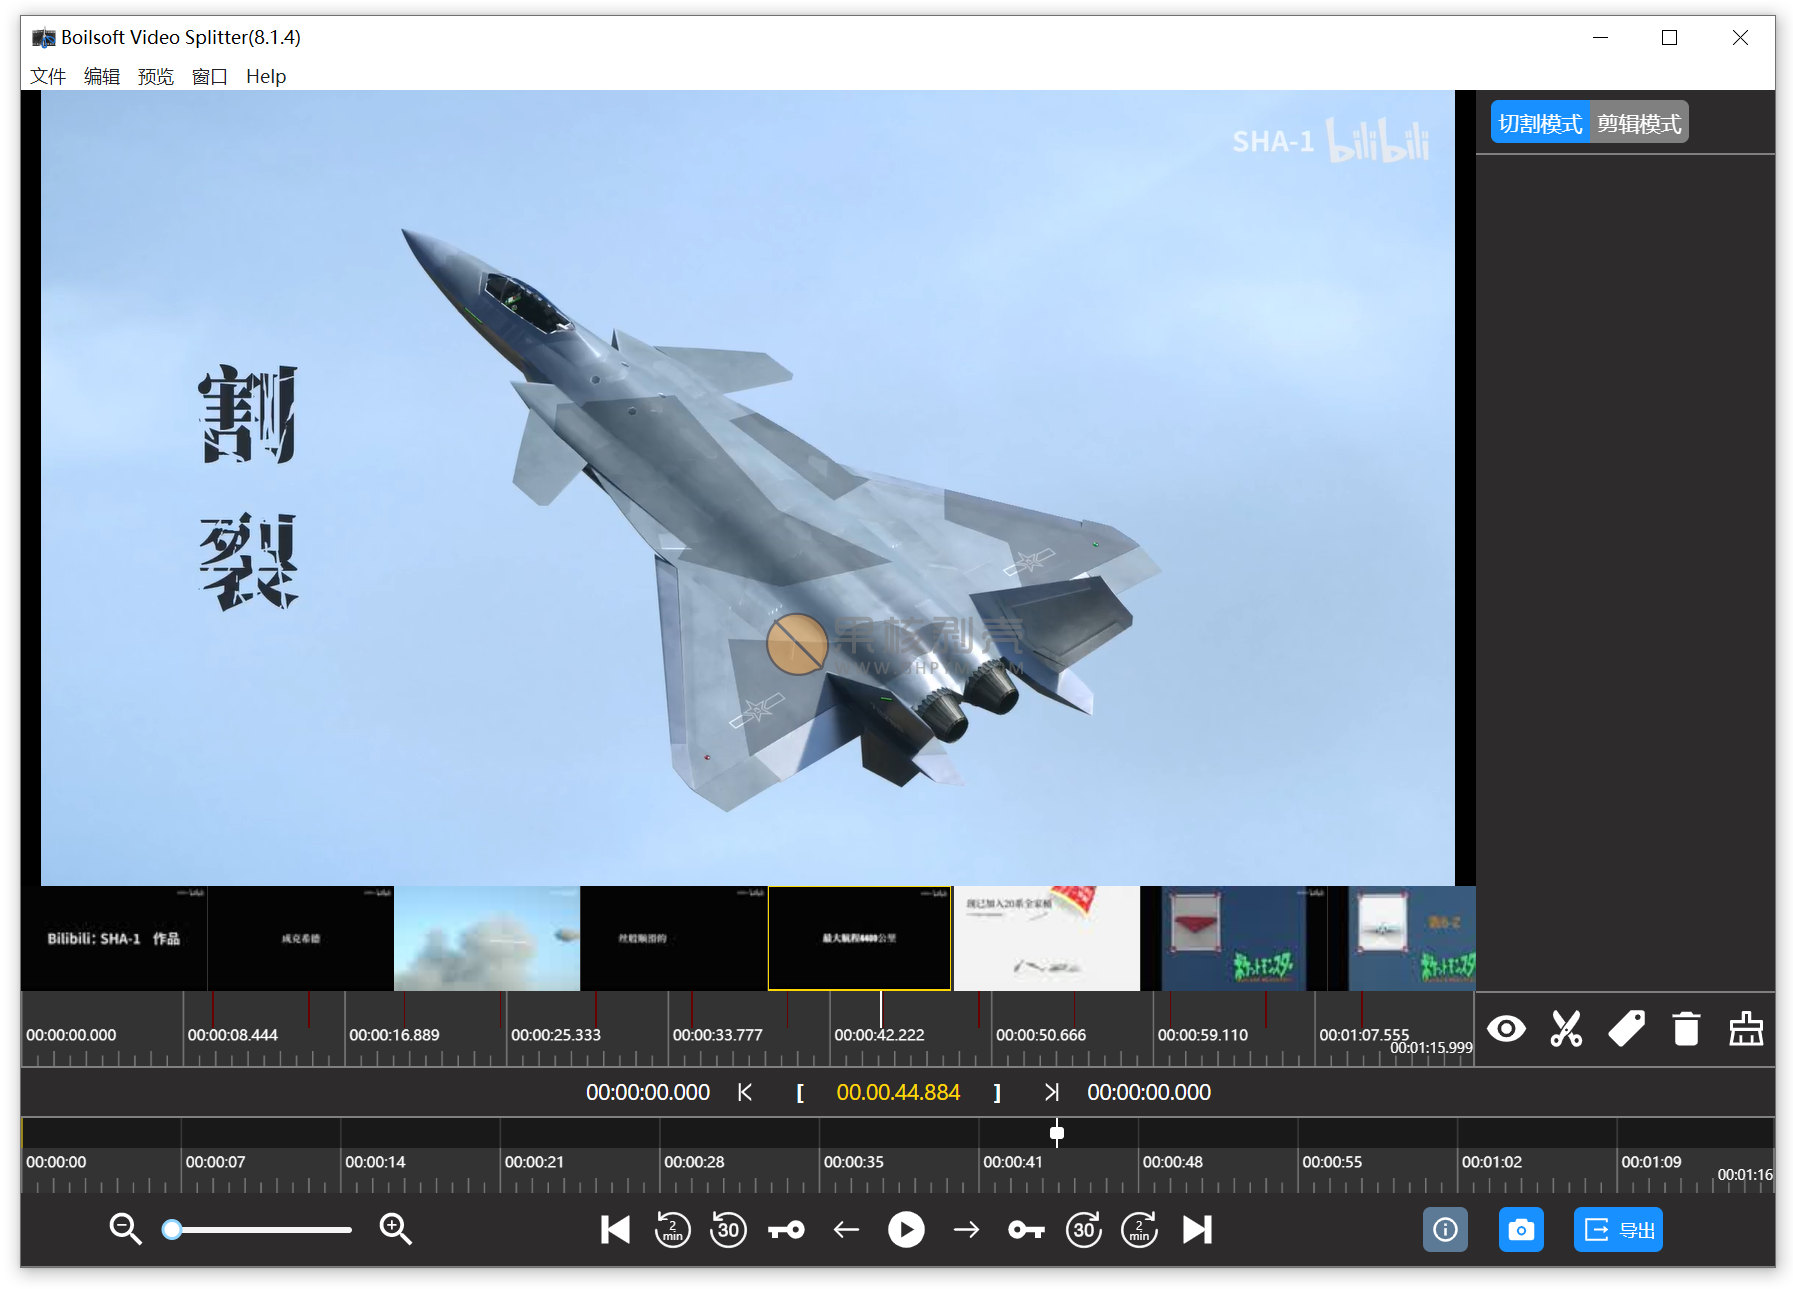
Task: Switch to 剪辑模式 mode
Action: (x=1638, y=123)
